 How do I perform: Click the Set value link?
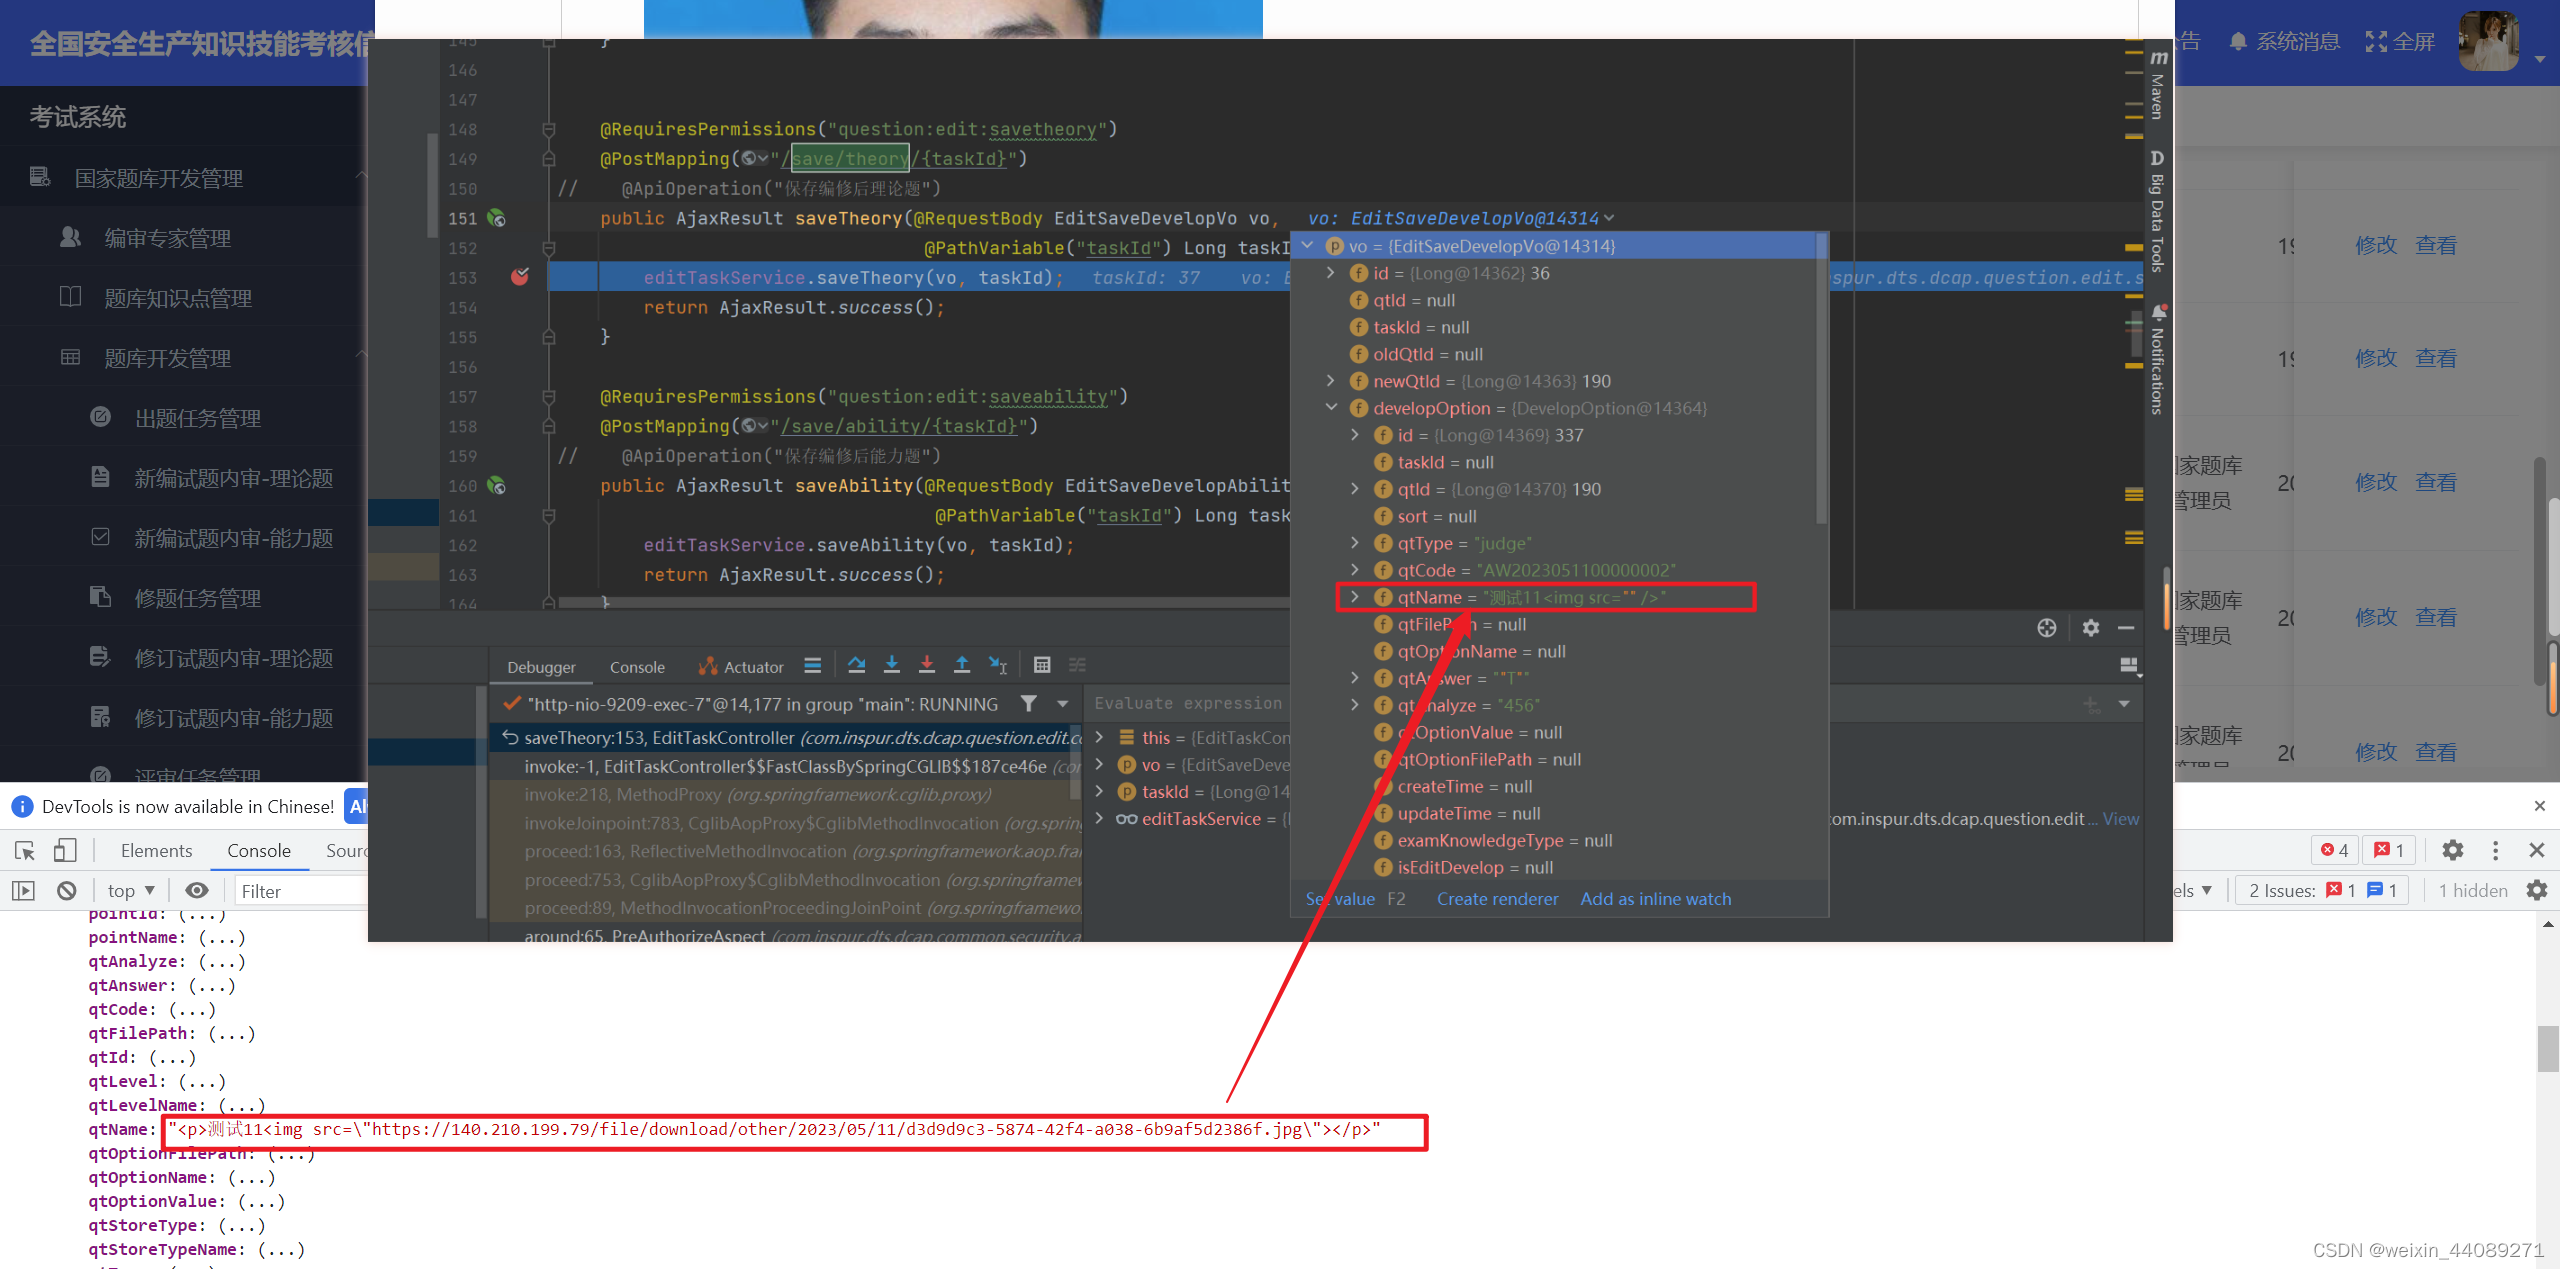(x=1340, y=899)
